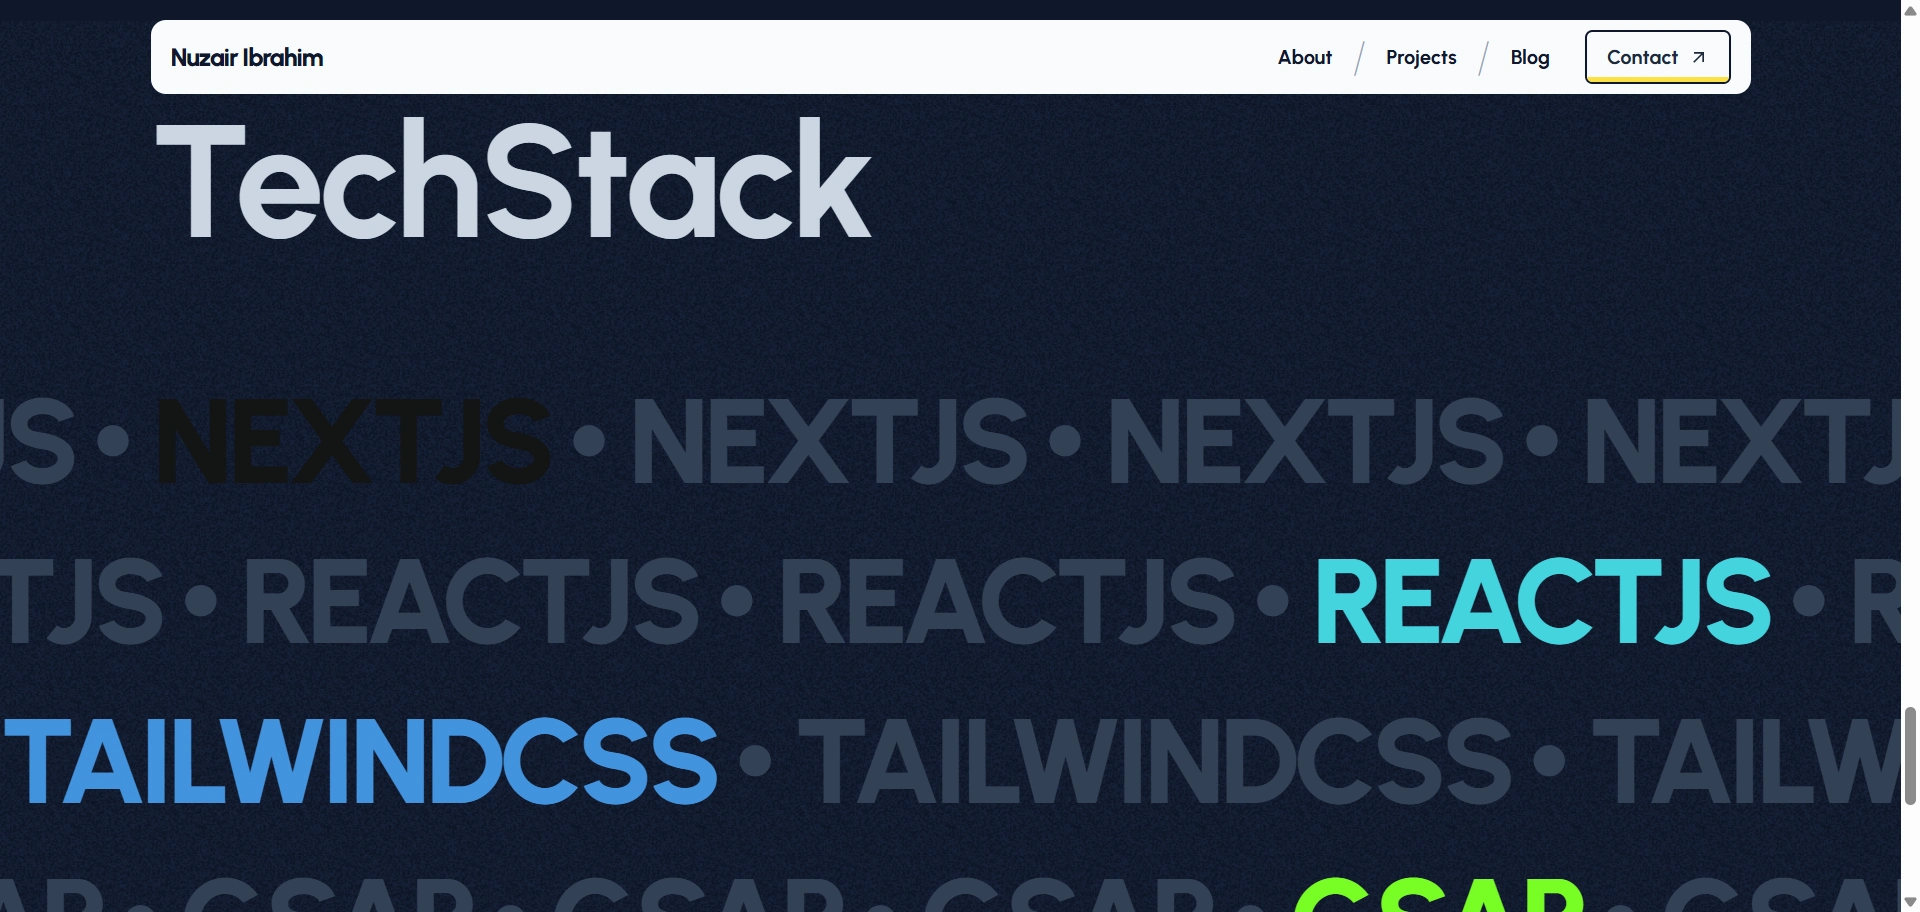Click the arrow icon in Contact button
The image size is (1920, 912).
coord(1698,57)
